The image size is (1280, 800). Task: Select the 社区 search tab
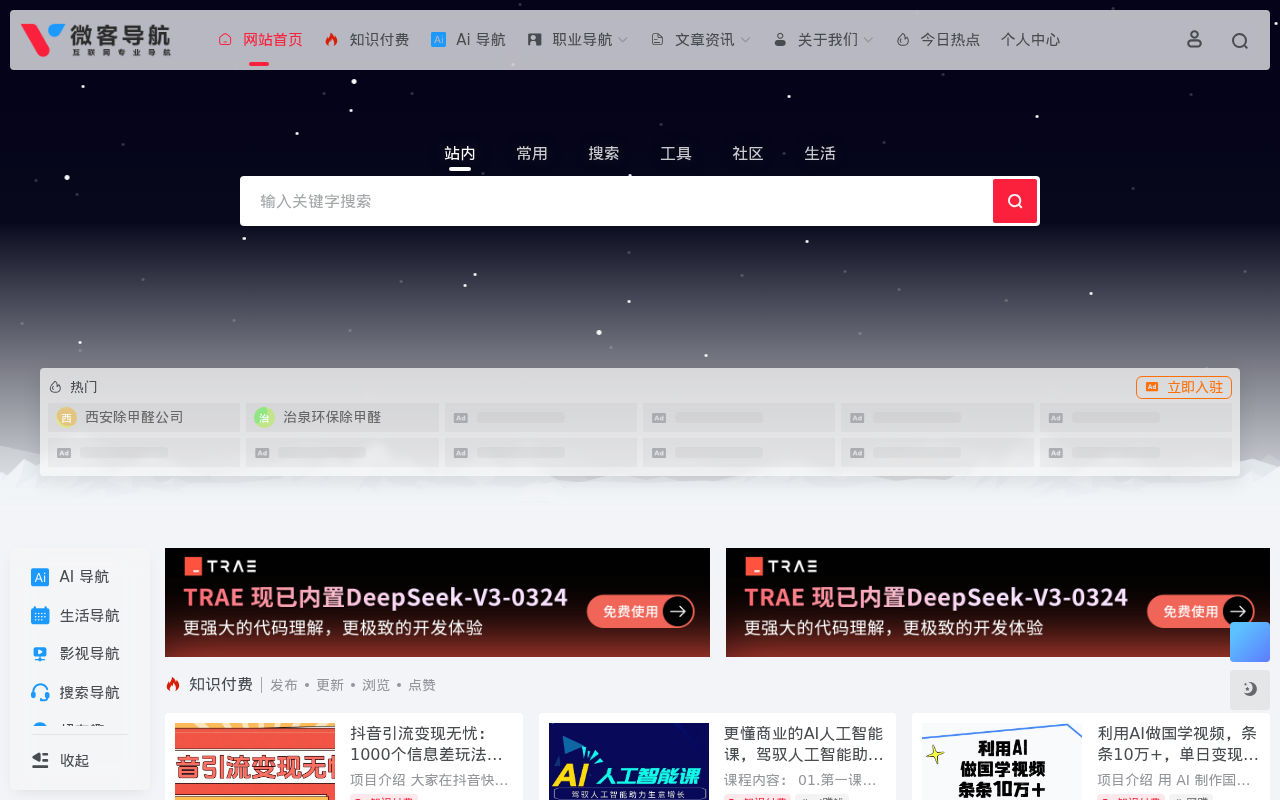(x=748, y=153)
